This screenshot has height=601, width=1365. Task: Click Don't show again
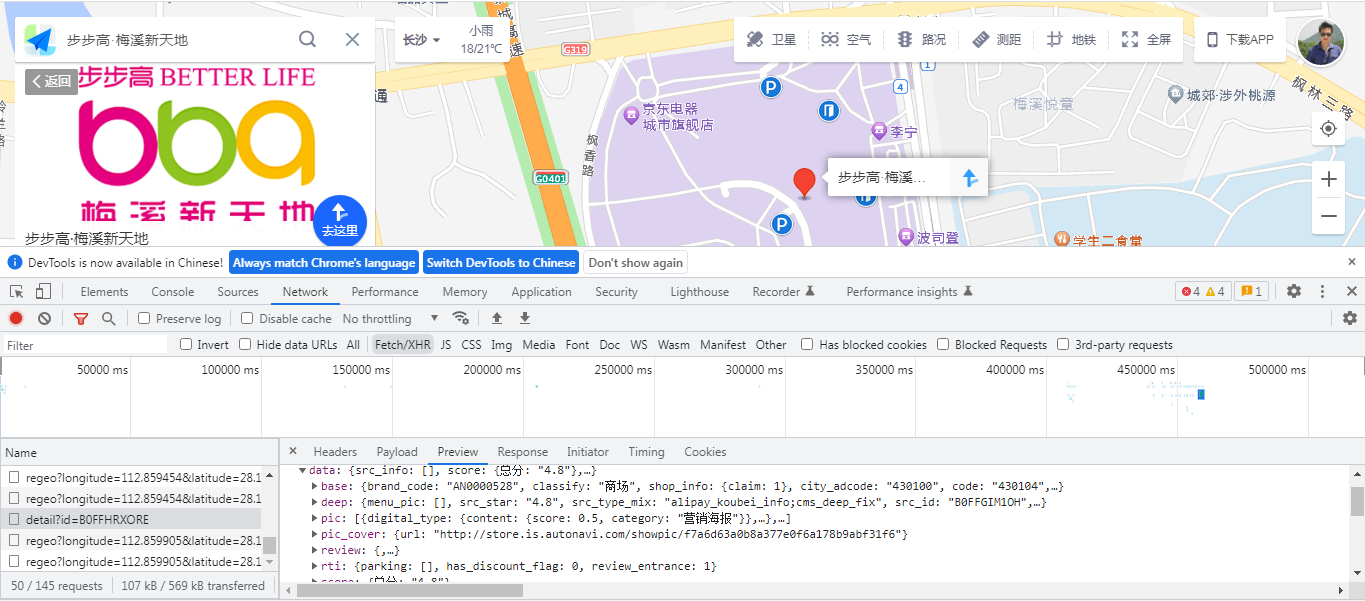(x=636, y=263)
